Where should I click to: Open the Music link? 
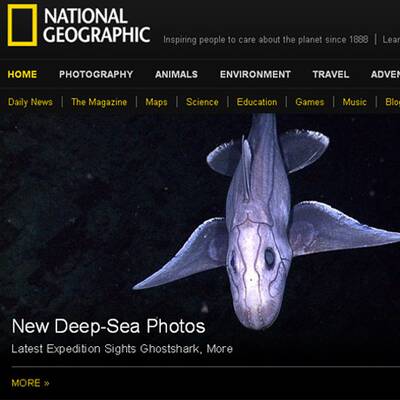pyautogui.click(x=355, y=102)
